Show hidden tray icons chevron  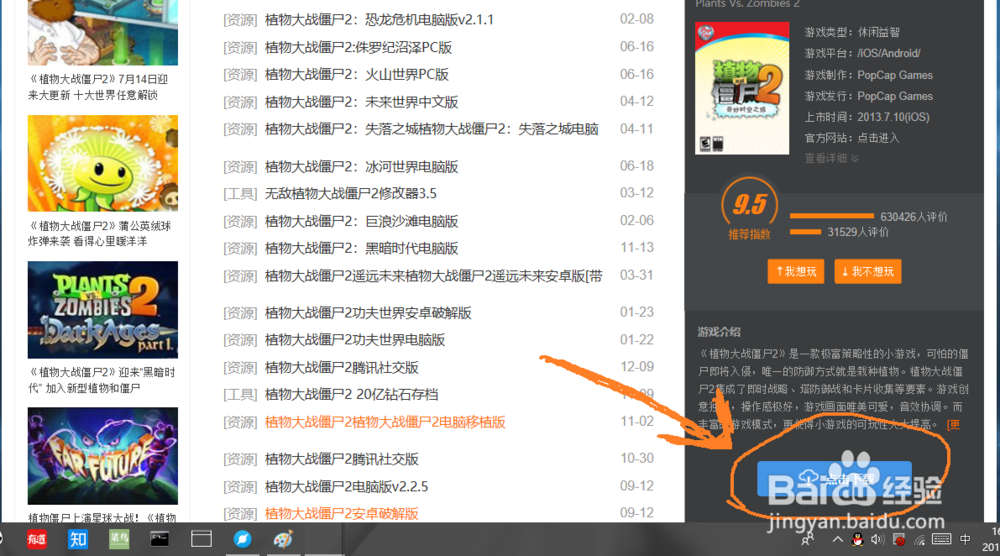[837, 539]
